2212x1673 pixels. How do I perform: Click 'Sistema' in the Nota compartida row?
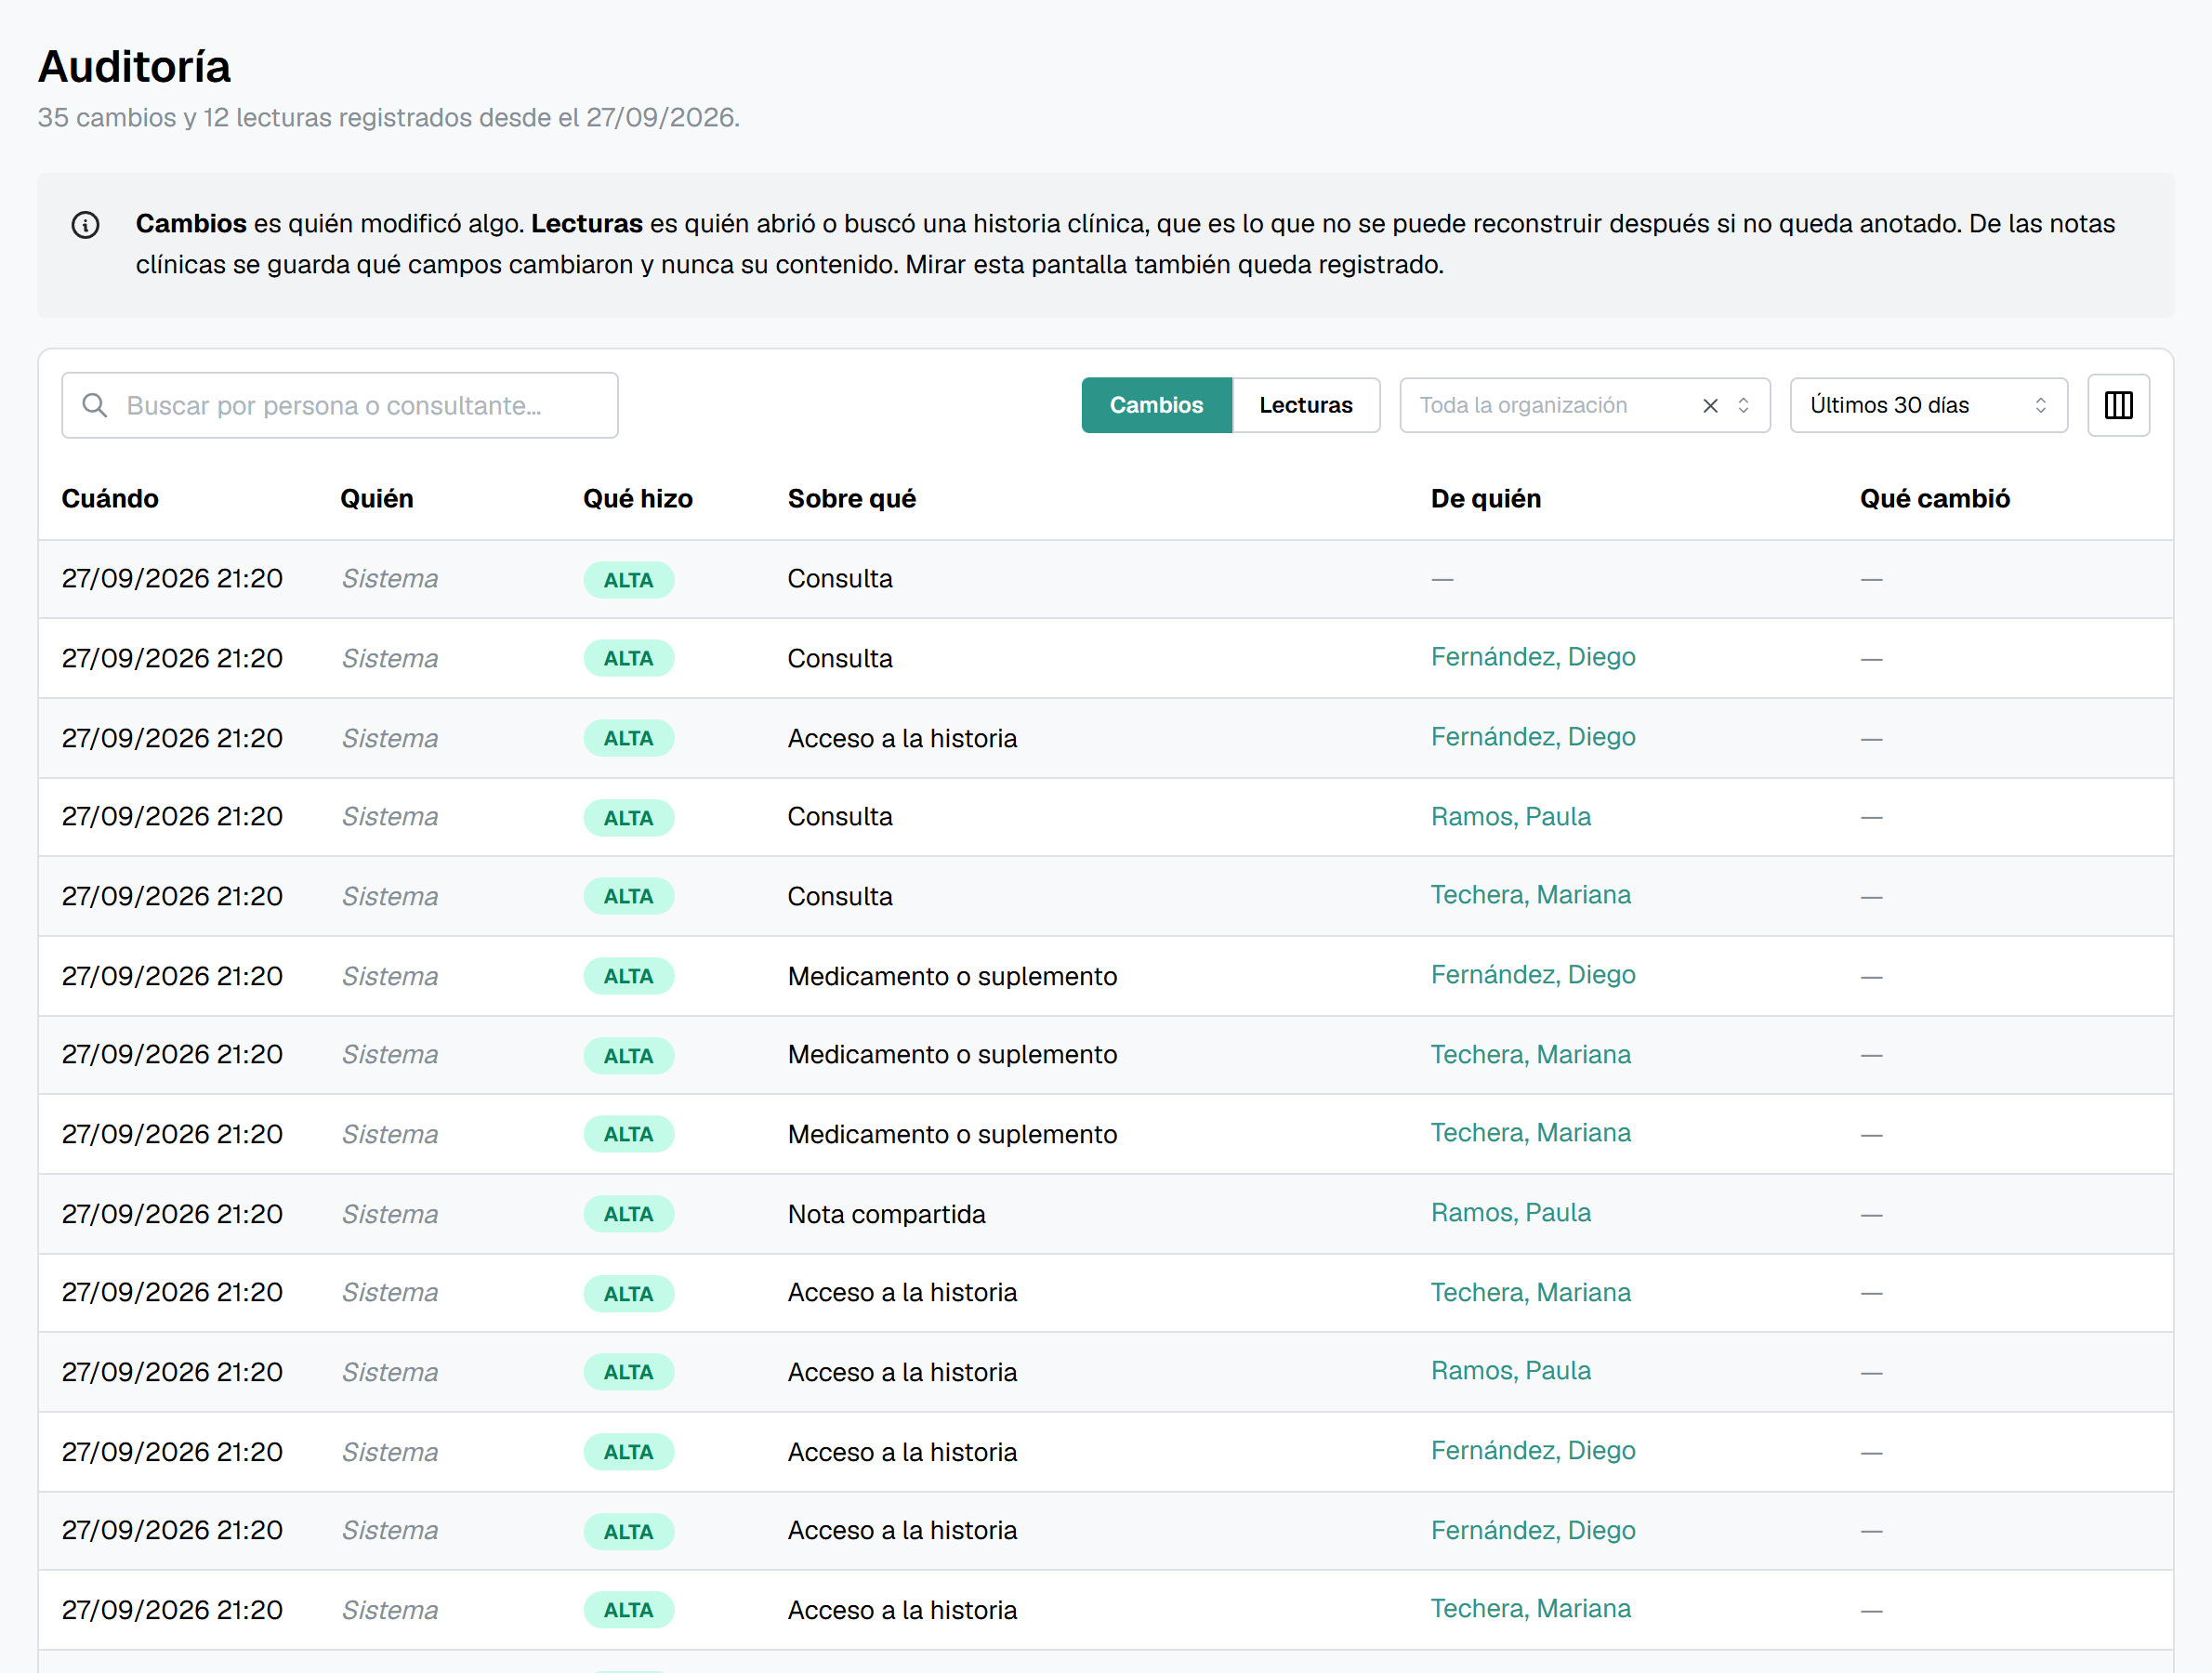390,1214
